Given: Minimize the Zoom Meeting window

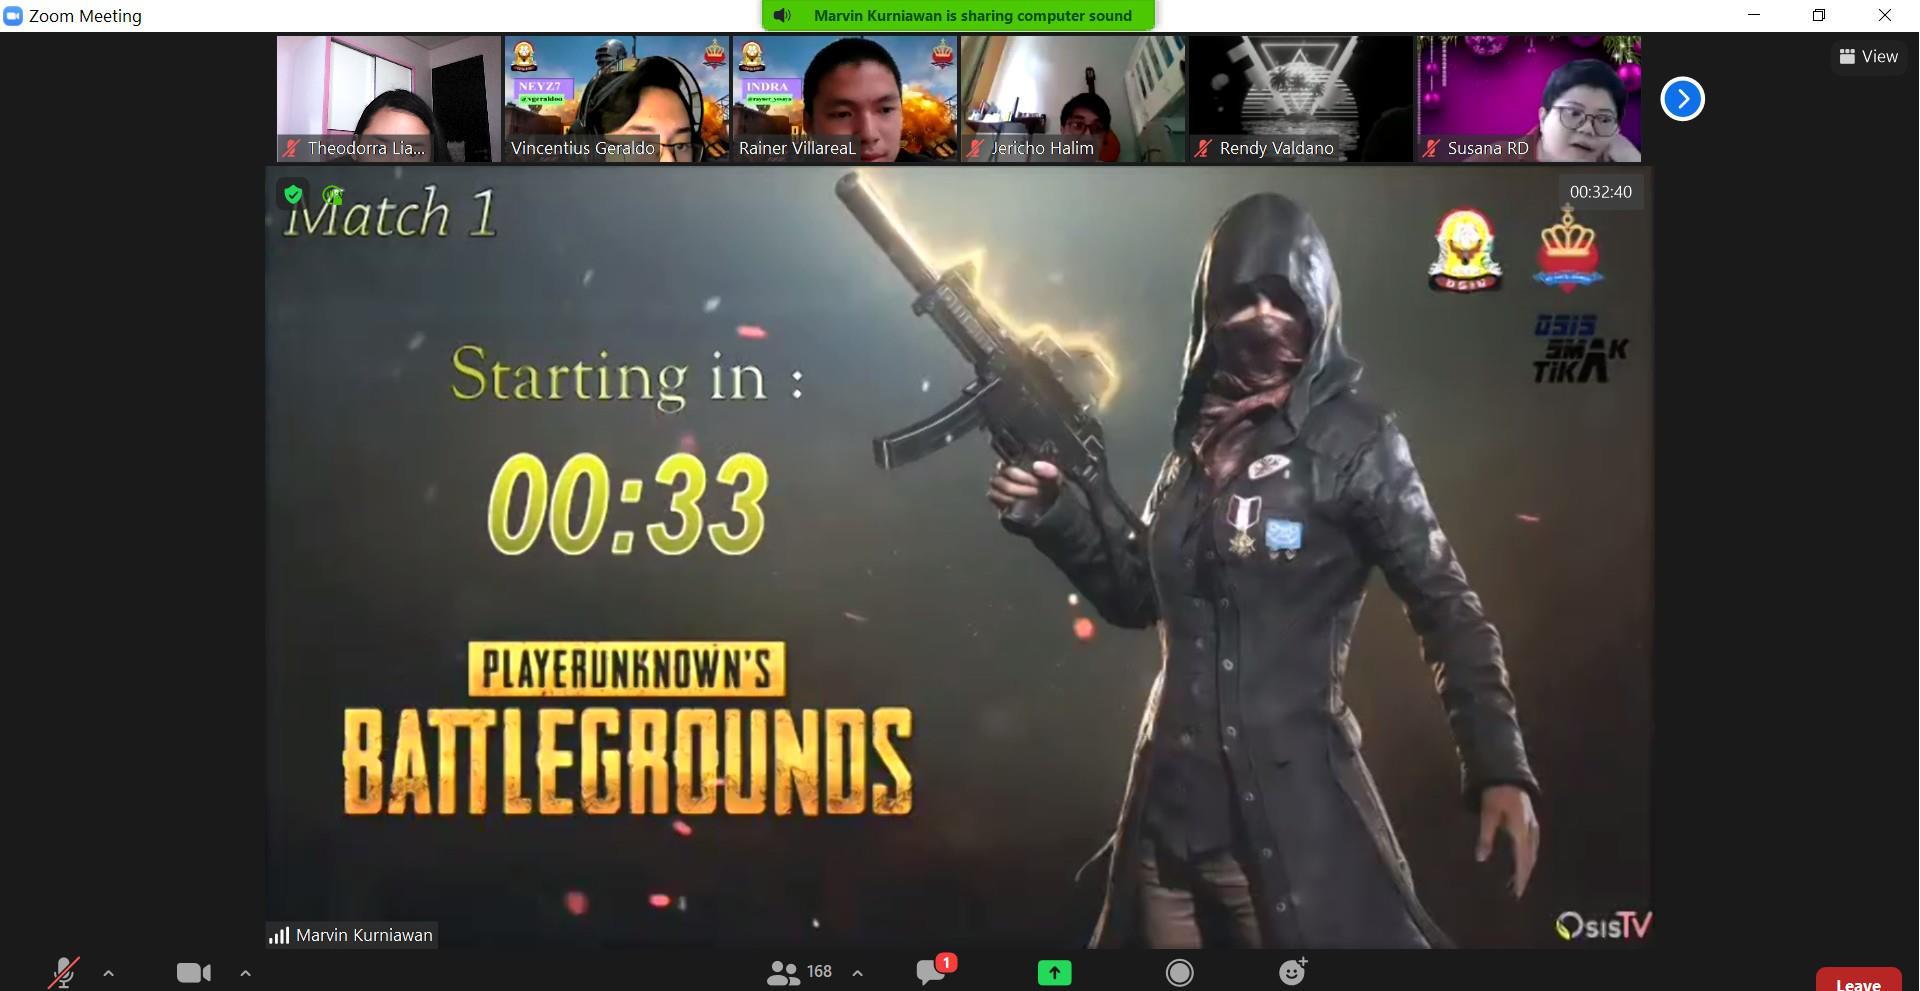Looking at the screenshot, I should [1753, 15].
